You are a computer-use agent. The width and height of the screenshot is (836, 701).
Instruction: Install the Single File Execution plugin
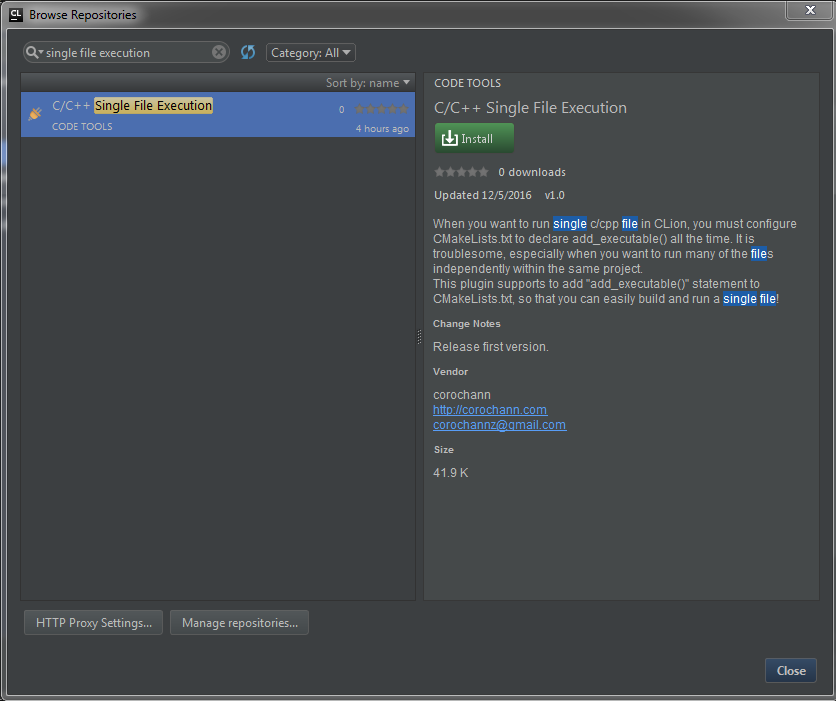point(473,138)
